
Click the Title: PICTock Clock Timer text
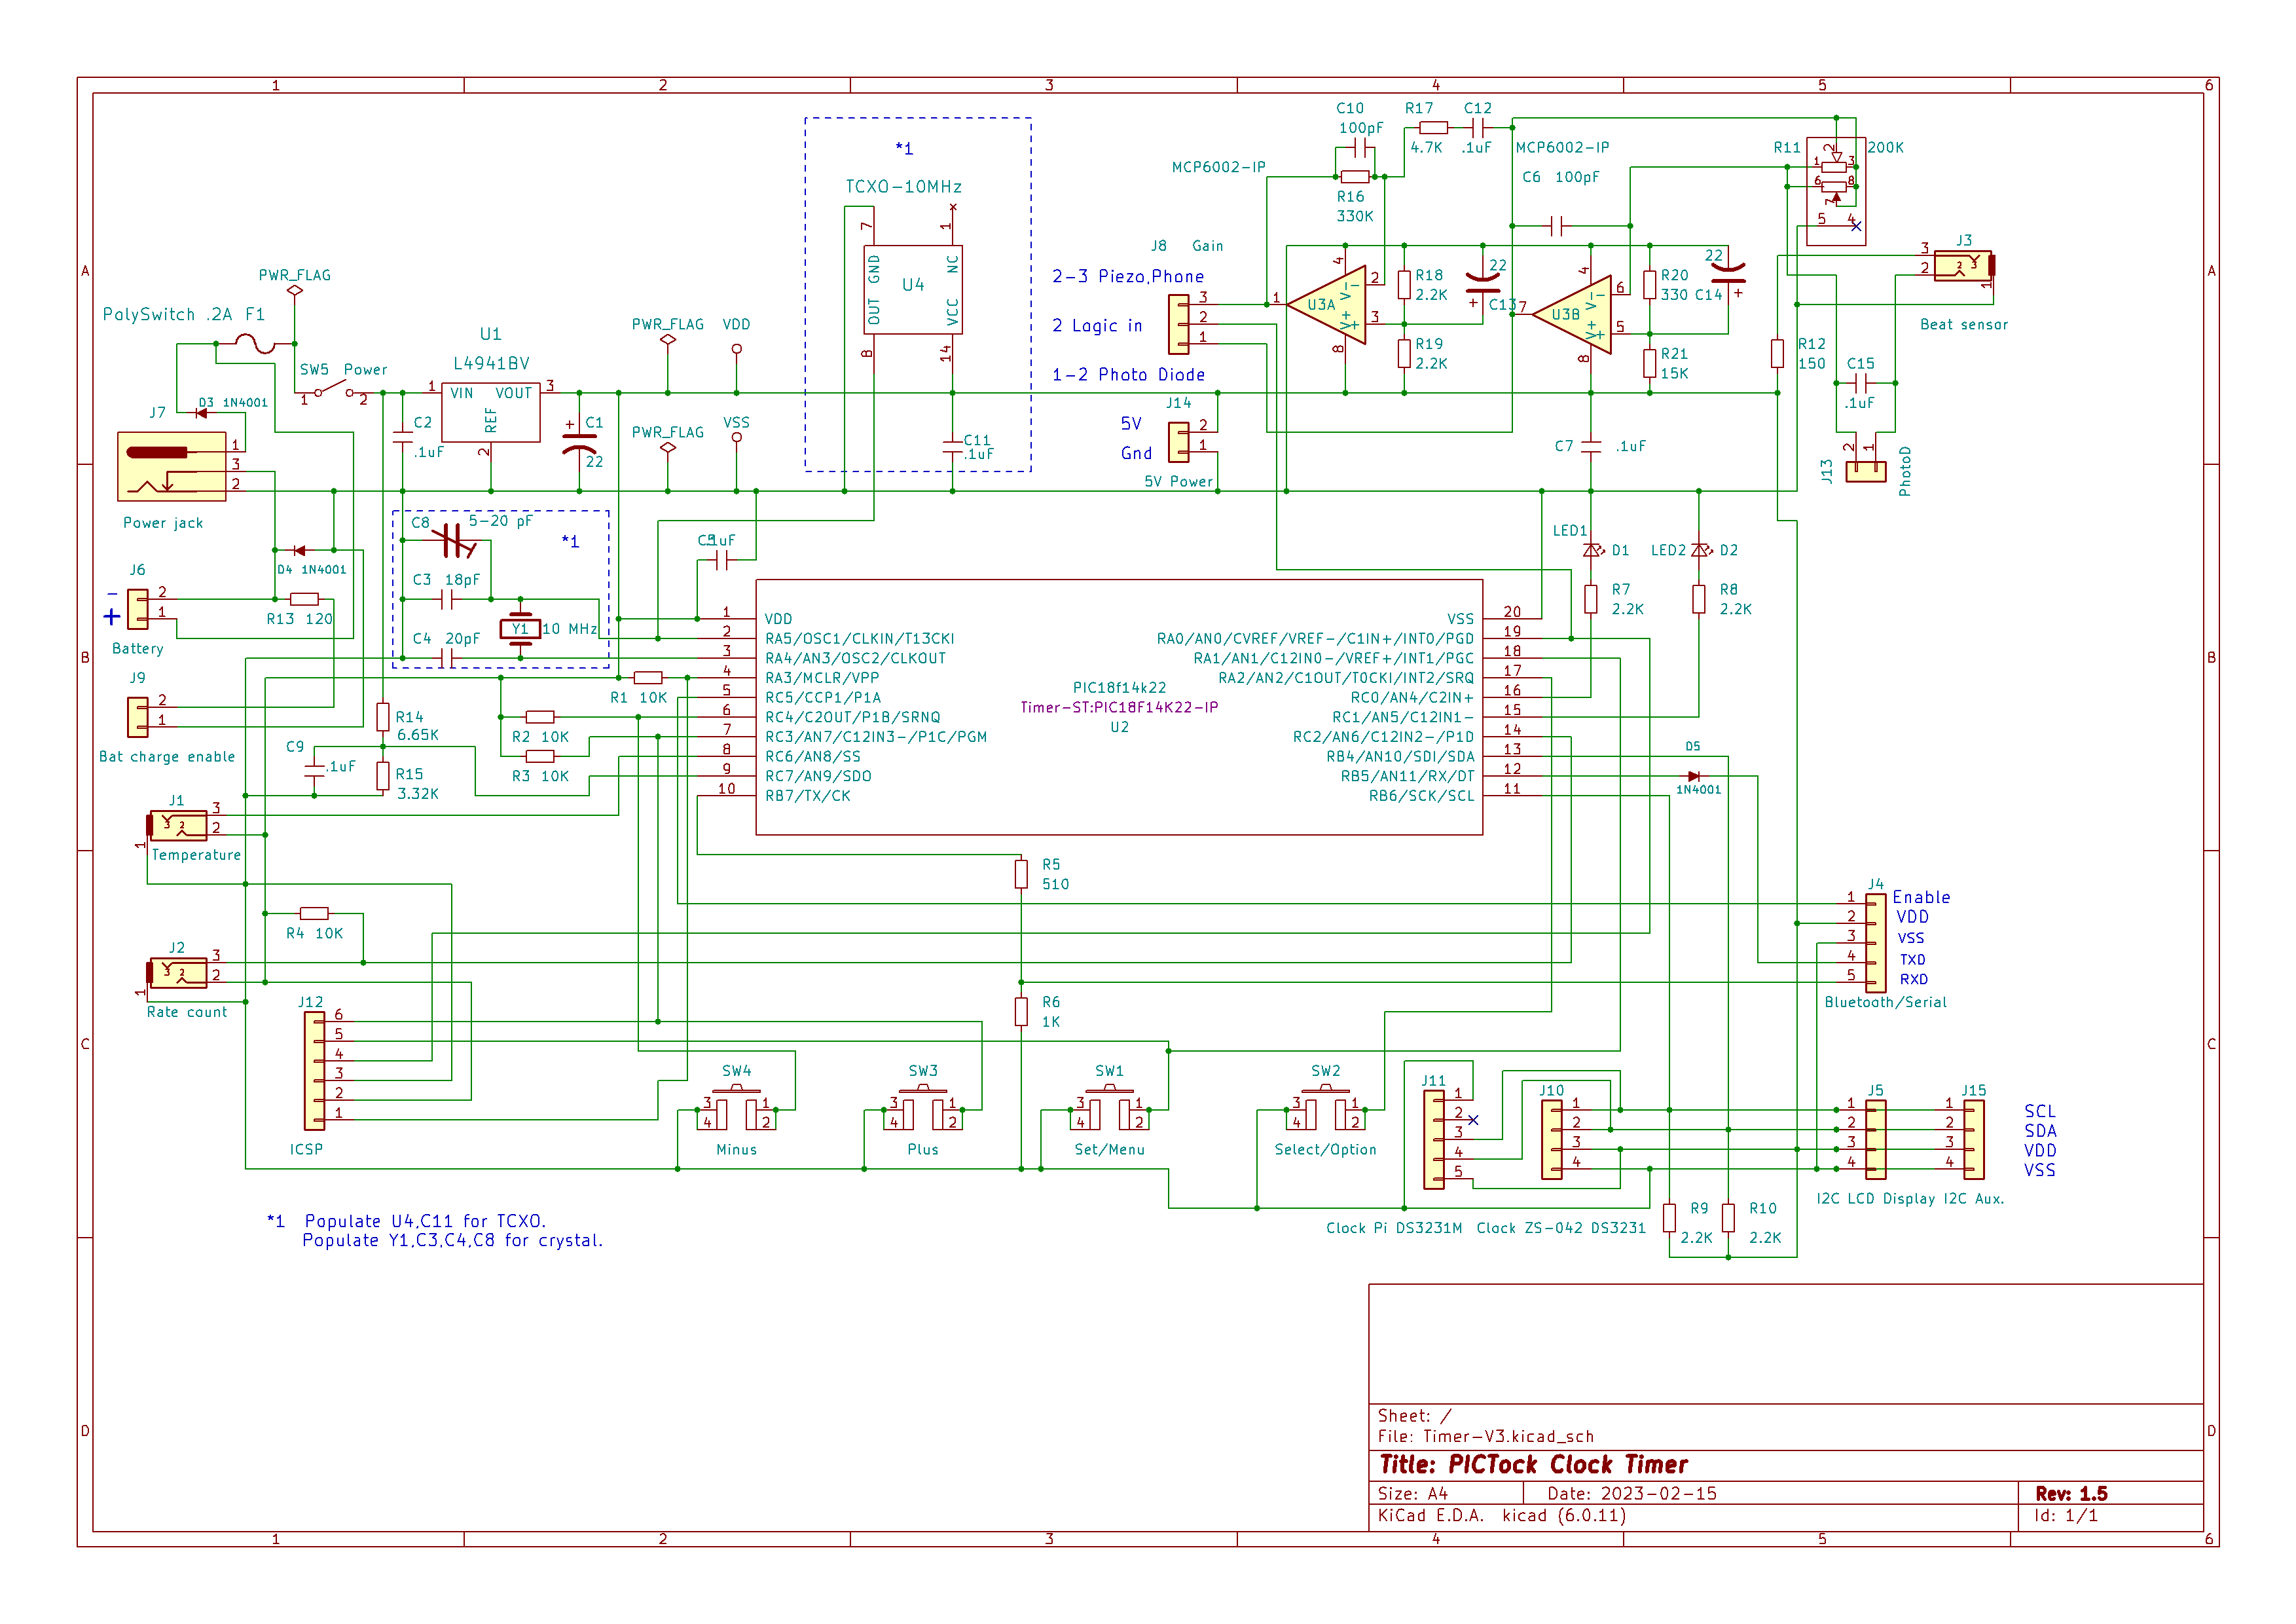[x=1533, y=1465]
